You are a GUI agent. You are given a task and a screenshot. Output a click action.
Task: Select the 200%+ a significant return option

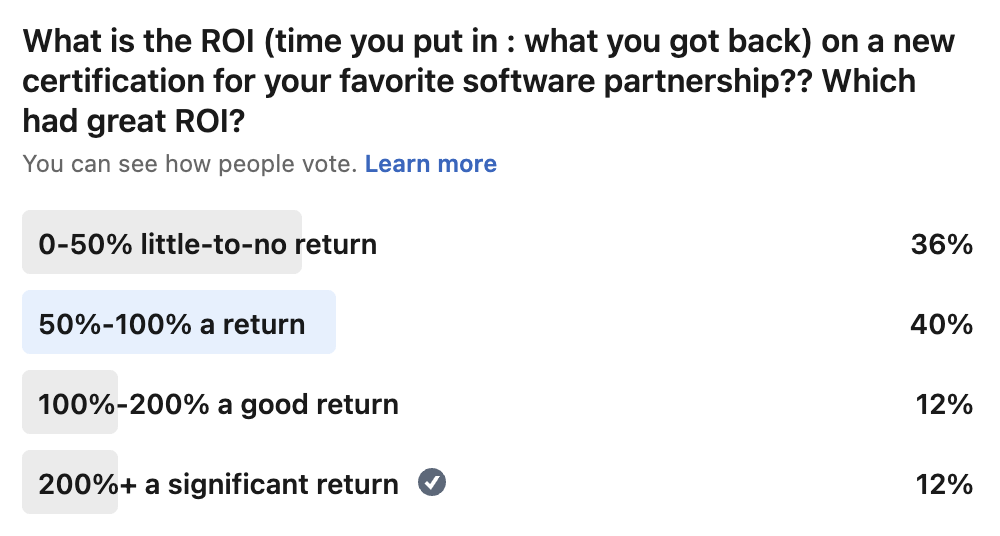(218, 484)
